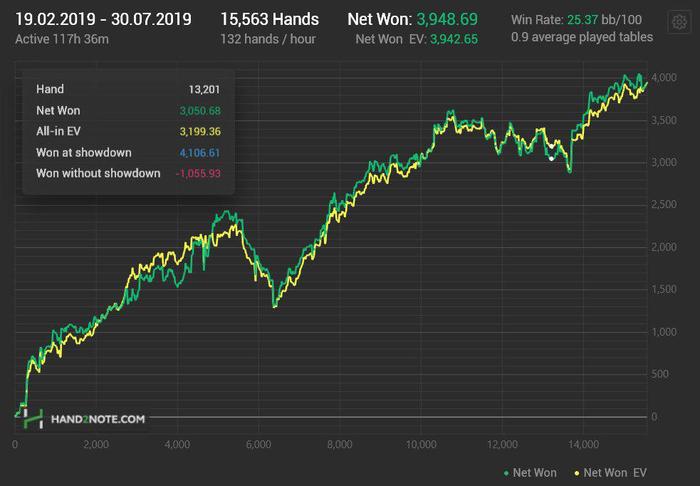Click the 10,000 x-axis label
The width and height of the screenshot is (700, 486).
click(421, 444)
